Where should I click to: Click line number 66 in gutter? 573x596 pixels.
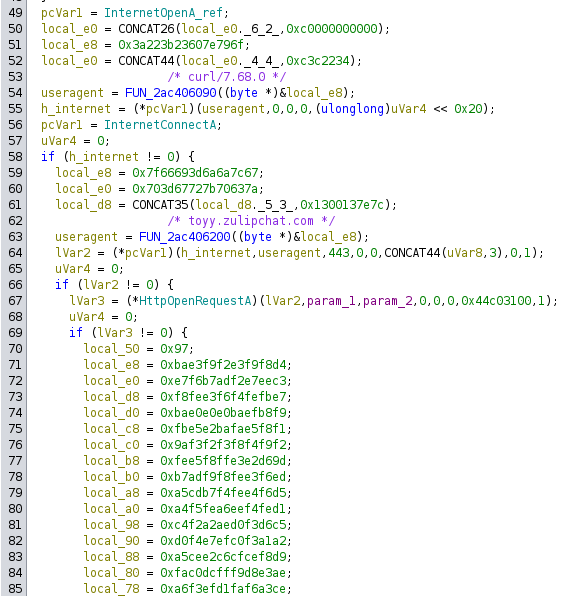click(15, 285)
